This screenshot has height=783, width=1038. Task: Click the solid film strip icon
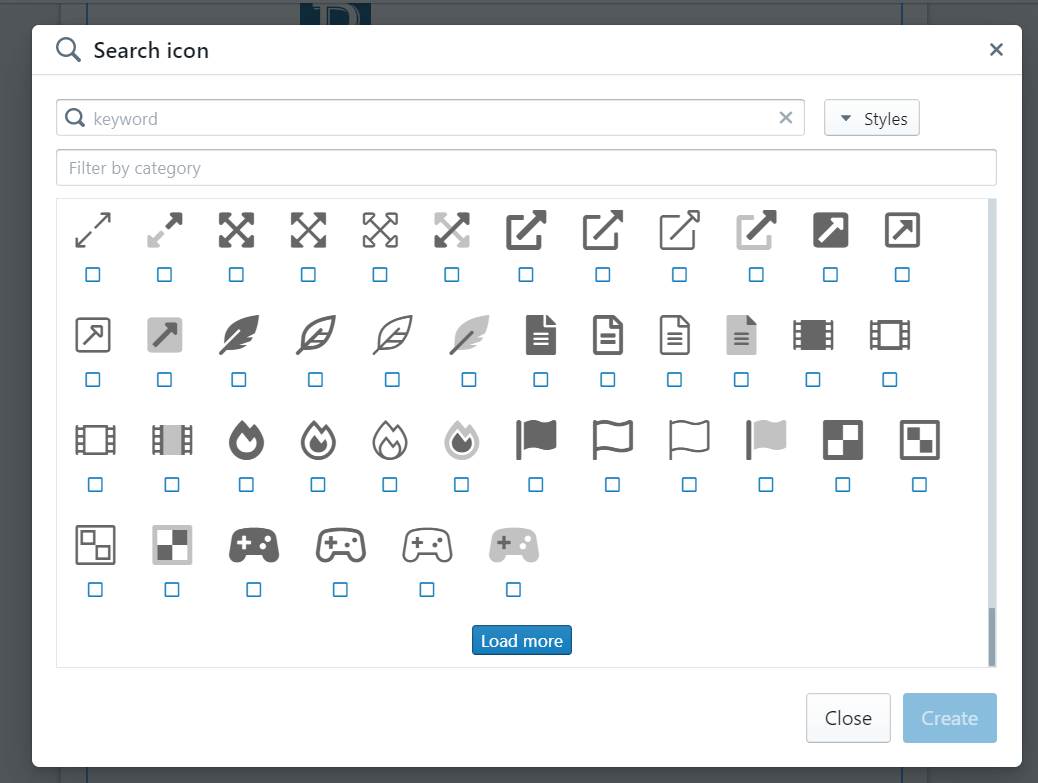[813, 335]
